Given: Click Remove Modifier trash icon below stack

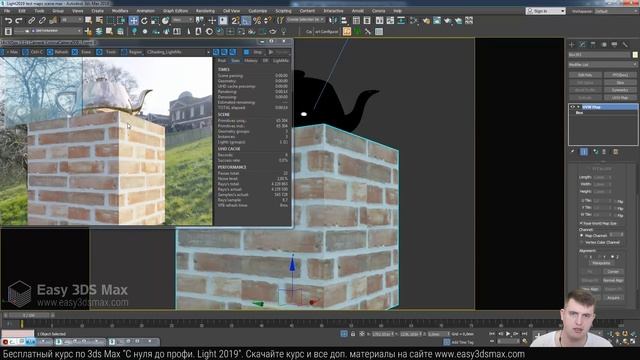Looking at the screenshot, I should click(604, 152).
